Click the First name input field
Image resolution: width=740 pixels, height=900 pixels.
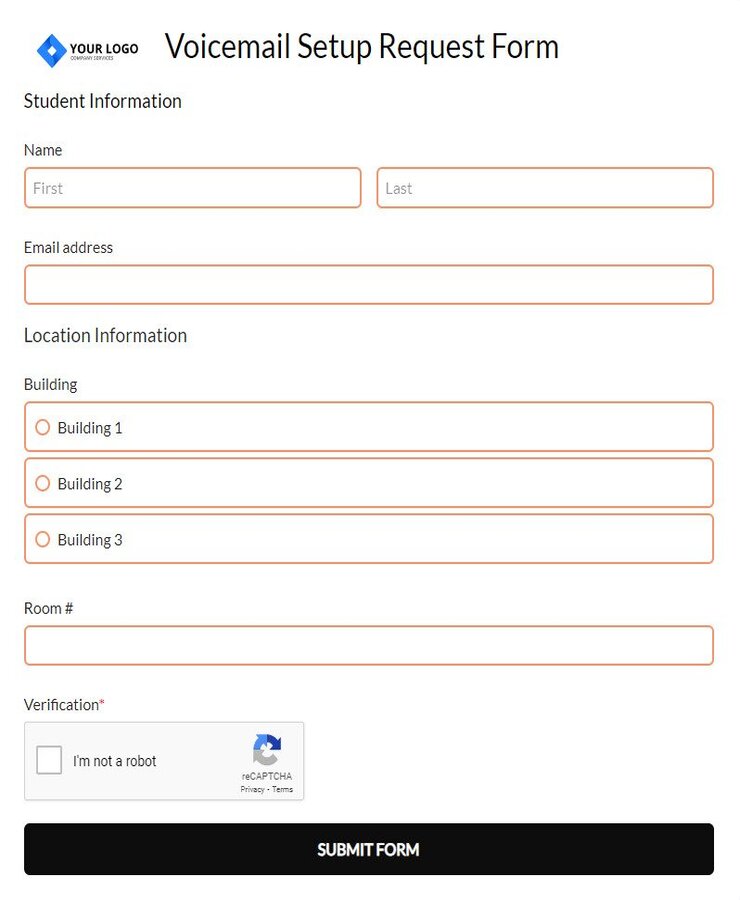coord(192,188)
